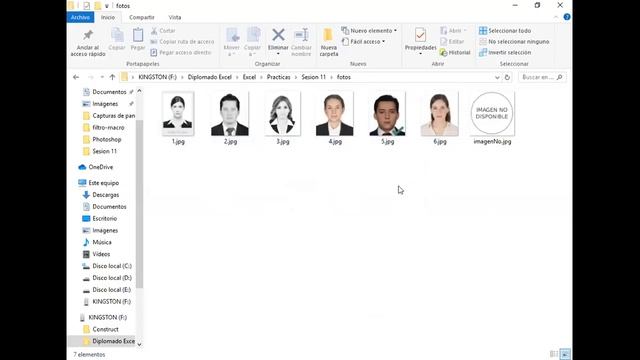The height and width of the screenshot is (360, 640).
Task: Open OneDrive in navigation pane
Action: (96, 167)
